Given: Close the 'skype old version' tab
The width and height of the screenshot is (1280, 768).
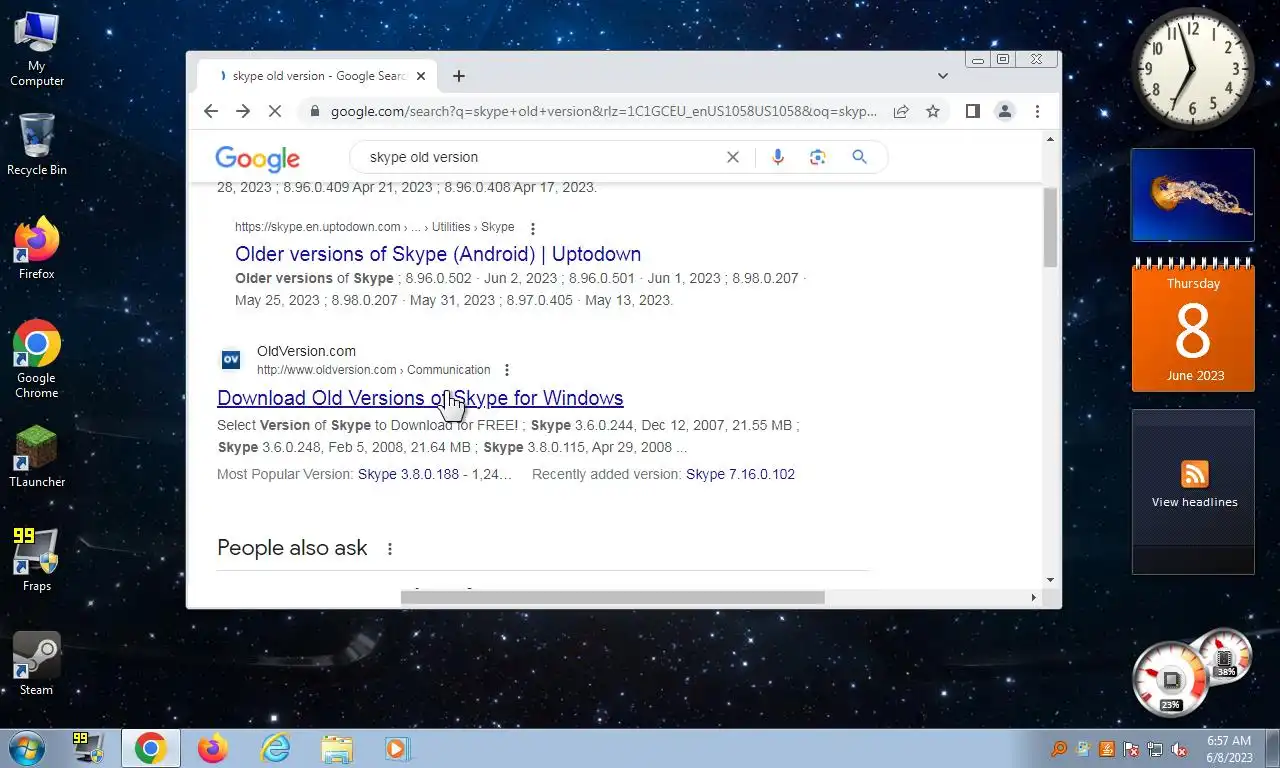Looking at the screenshot, I should click(x=421, y=76).
